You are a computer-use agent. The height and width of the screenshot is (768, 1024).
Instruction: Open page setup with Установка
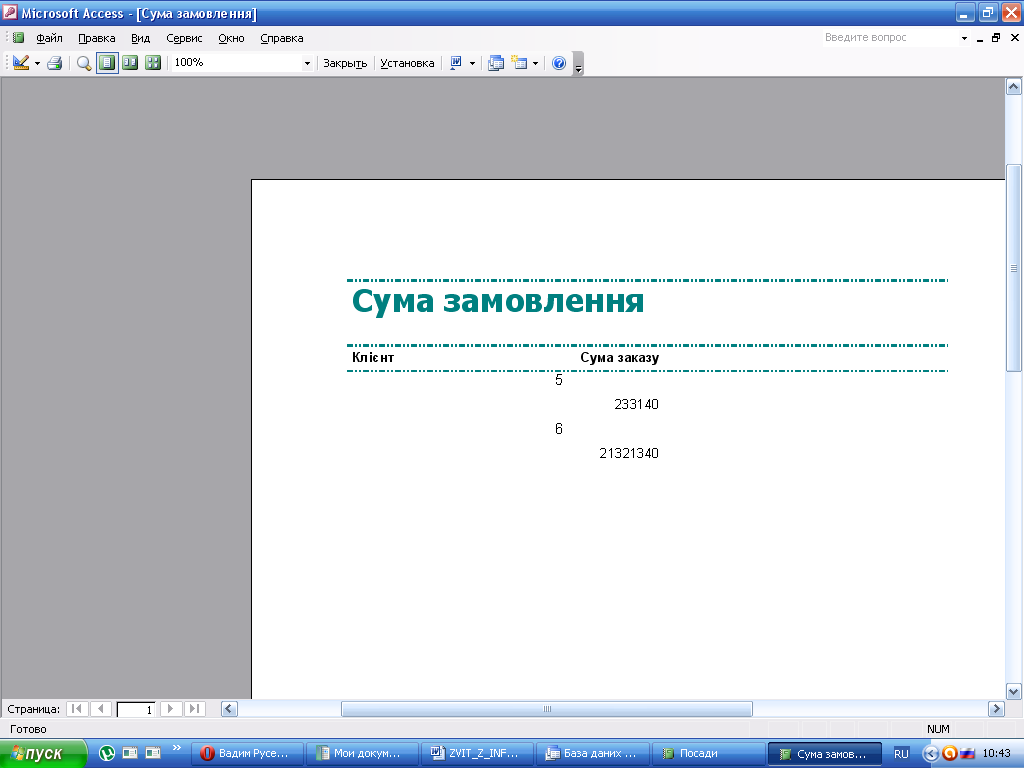coord(407,63)
